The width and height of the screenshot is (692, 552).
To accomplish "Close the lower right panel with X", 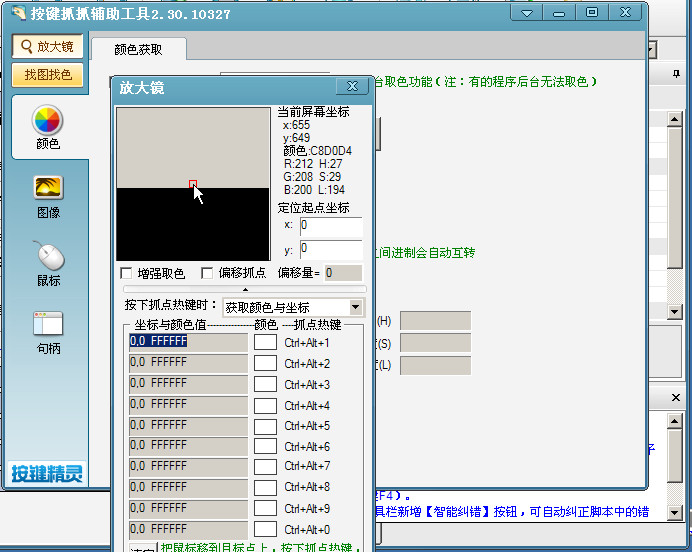I will [x=676, y=398].
